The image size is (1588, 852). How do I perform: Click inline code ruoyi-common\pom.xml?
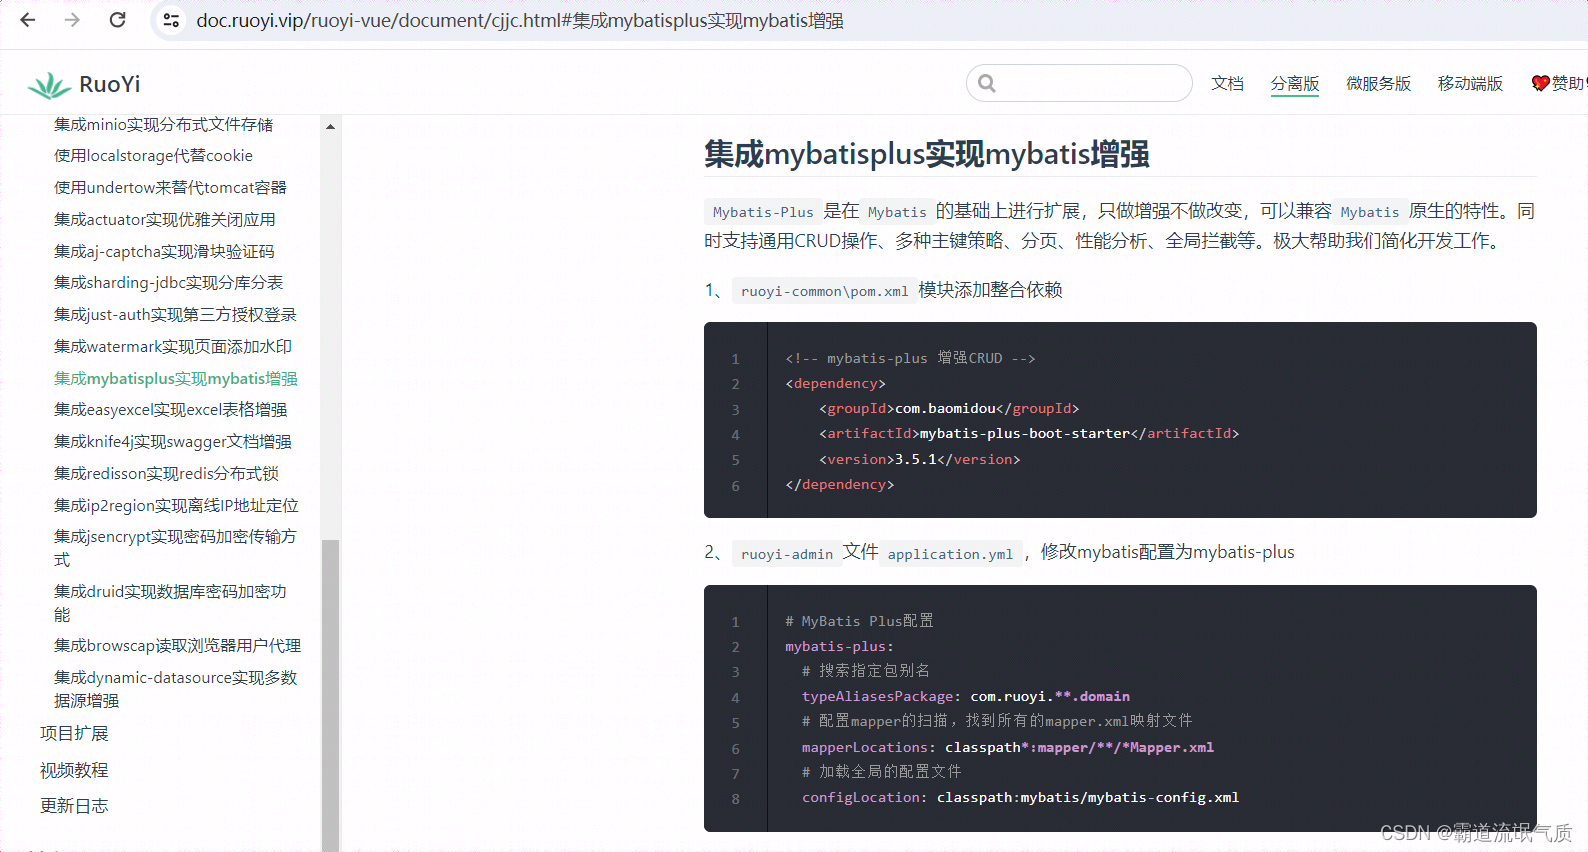(825, 291)
